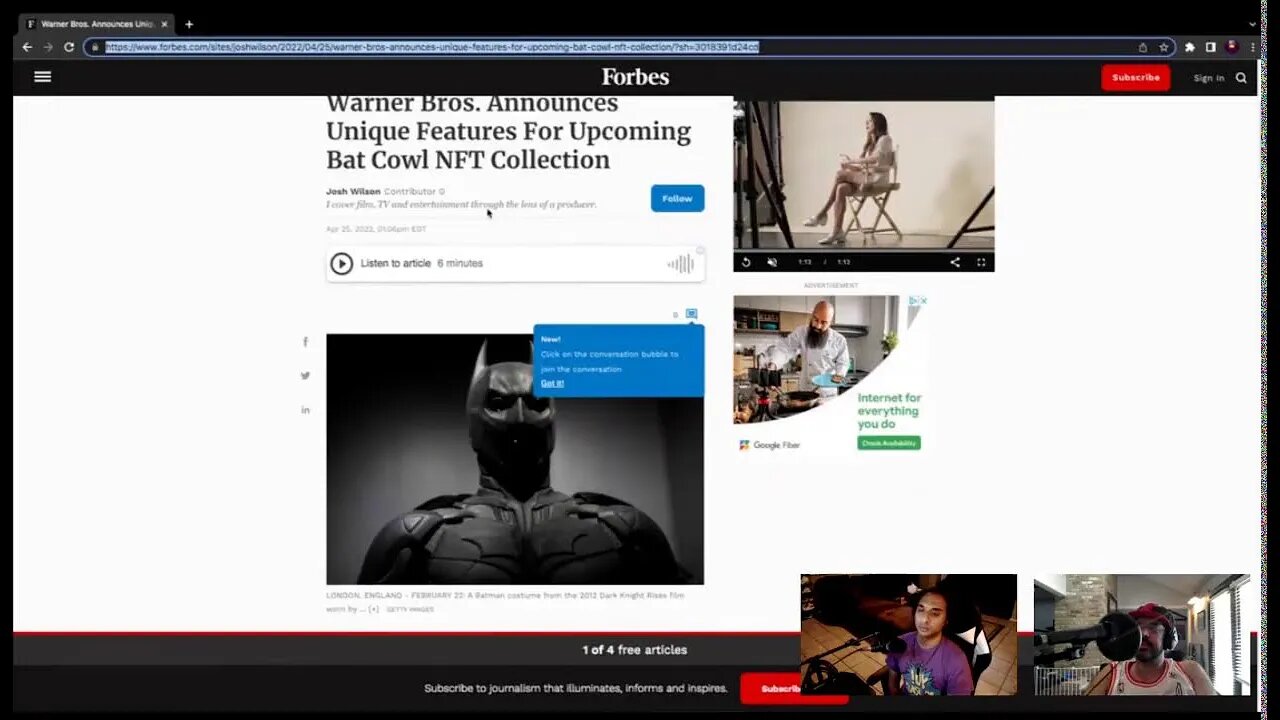
Task: Click Sign In link
Action: click(1208, 78)
